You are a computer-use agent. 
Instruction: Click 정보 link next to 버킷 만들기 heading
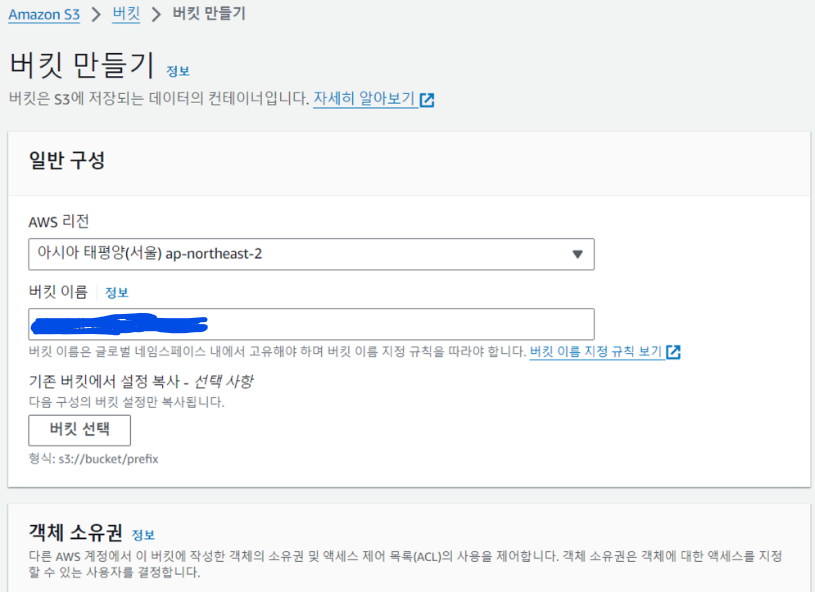coord(178,71)
